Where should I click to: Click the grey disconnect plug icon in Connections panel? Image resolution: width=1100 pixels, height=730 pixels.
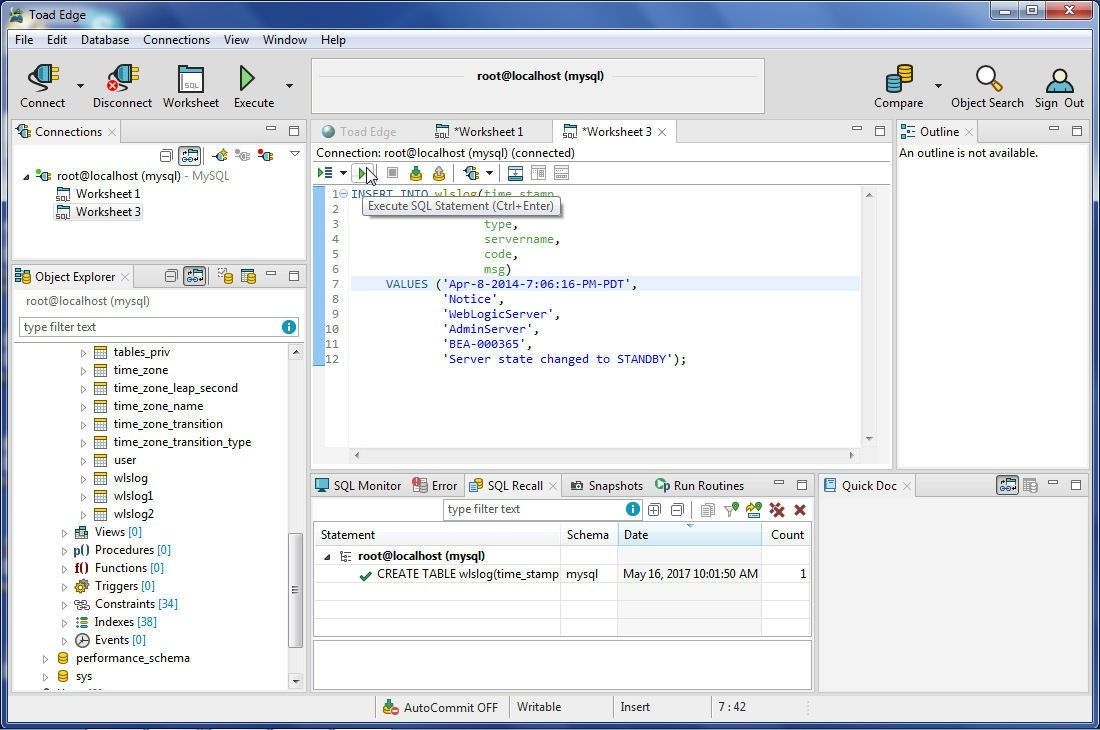(243, 155)
